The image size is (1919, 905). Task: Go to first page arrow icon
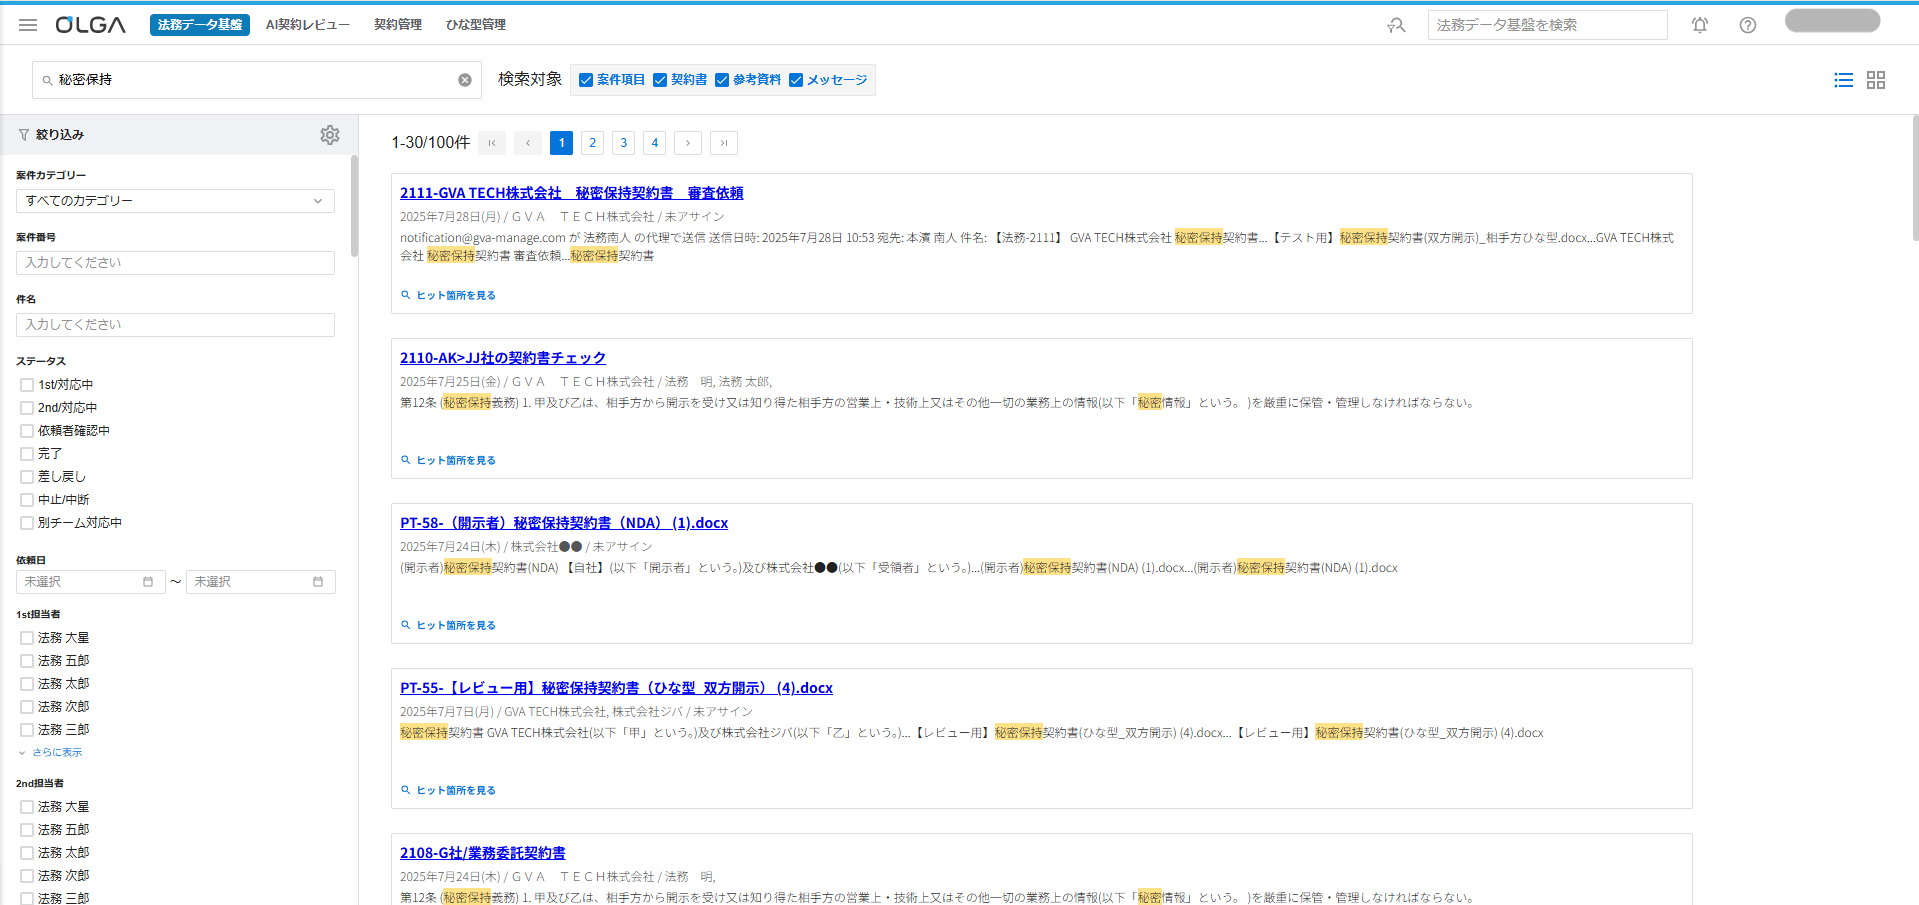tap(492, 143)
